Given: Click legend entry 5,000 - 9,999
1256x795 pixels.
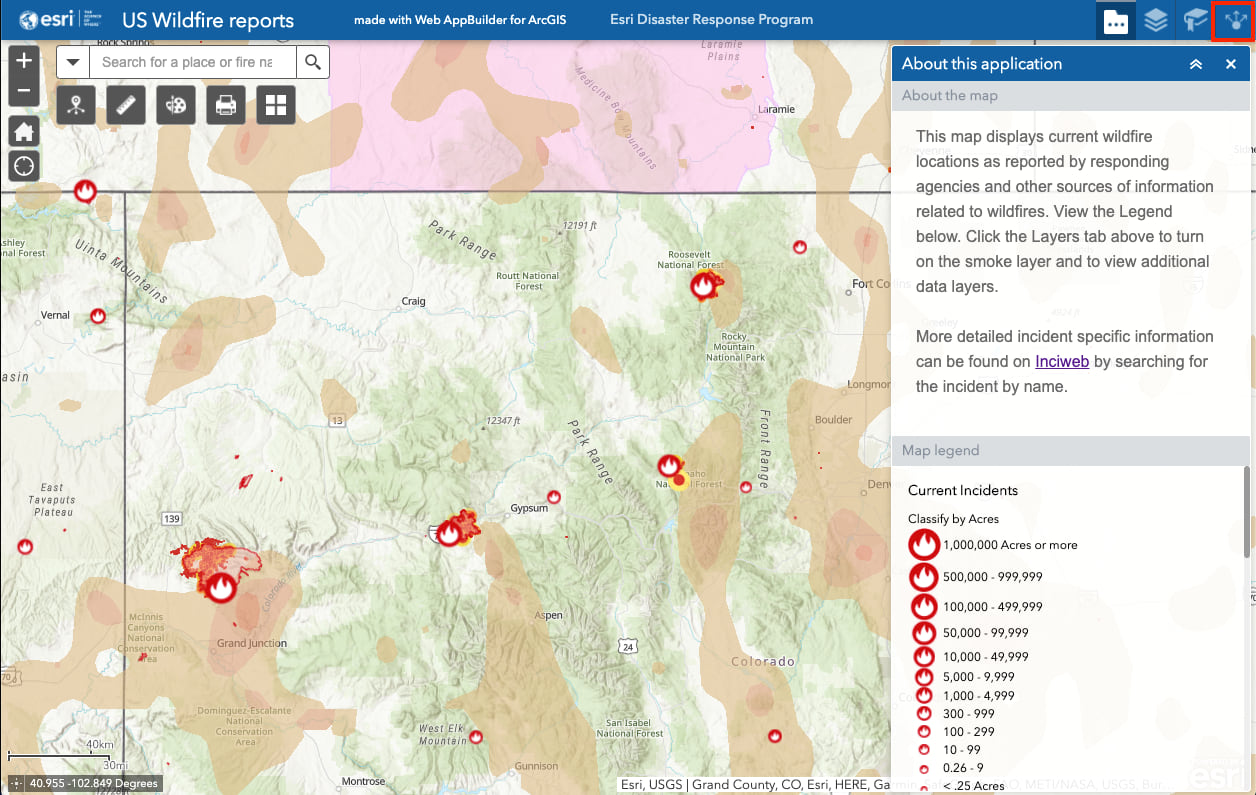Looking at the screenshot, I should point(979,677).
